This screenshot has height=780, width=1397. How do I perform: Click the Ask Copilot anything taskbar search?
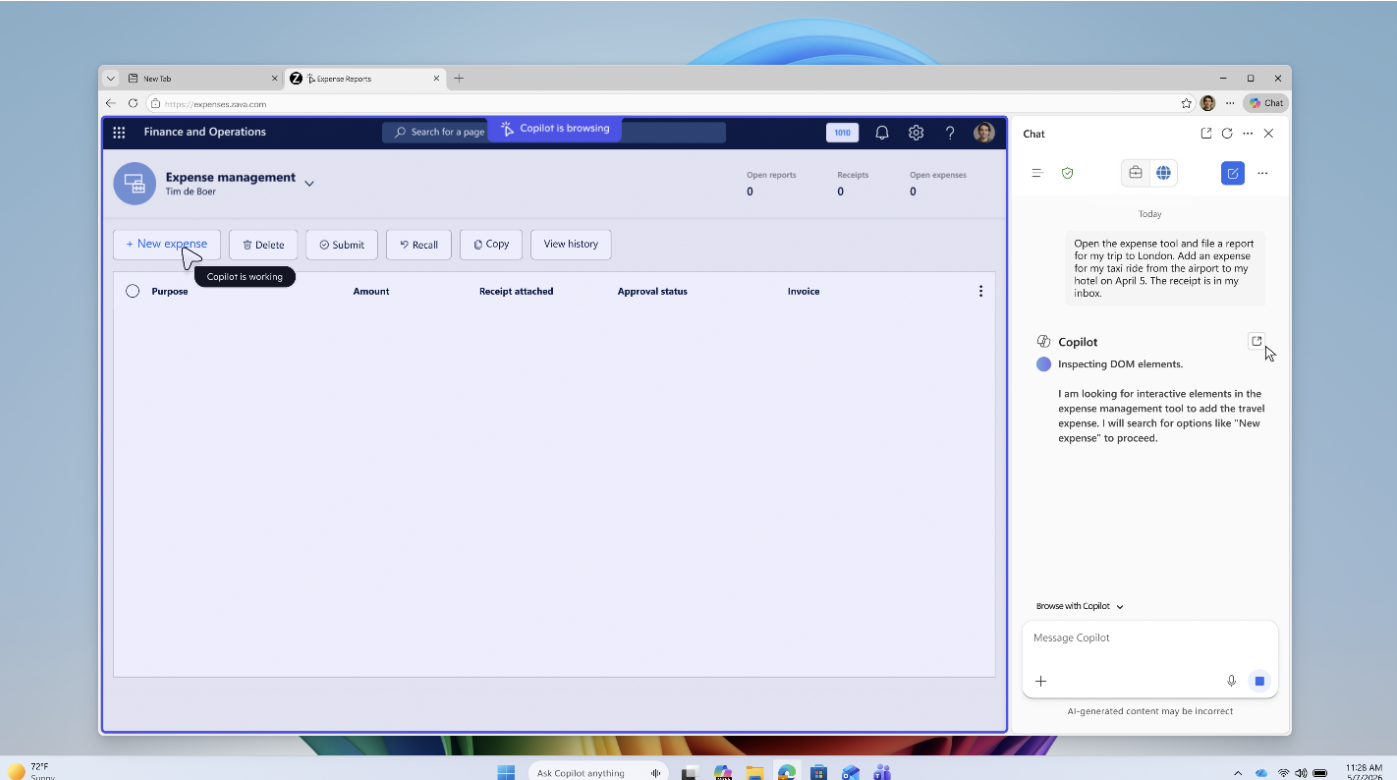click(x=600, y=772)
